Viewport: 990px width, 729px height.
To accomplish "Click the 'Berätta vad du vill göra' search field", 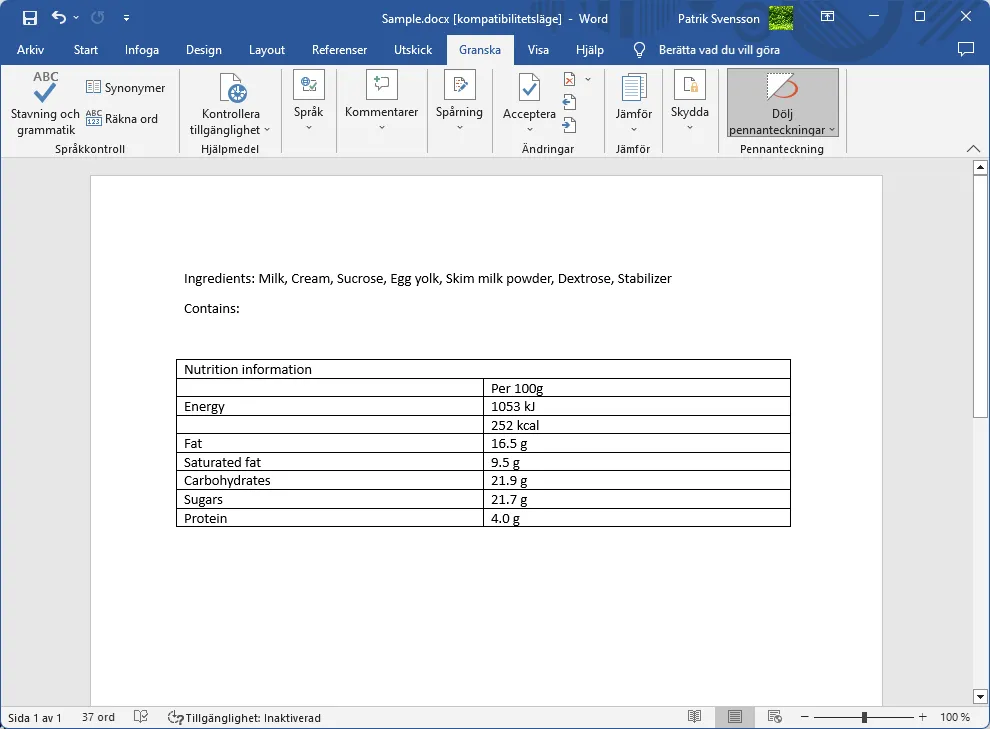I will pyautogui.click(x=719, y=50).
